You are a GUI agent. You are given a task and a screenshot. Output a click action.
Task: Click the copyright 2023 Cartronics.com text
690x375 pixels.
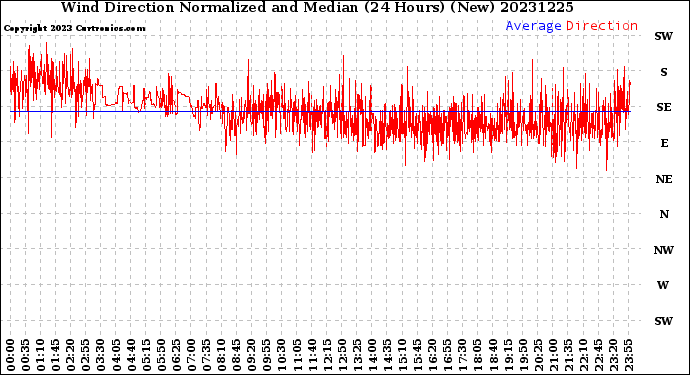click(x=74, y=28)
